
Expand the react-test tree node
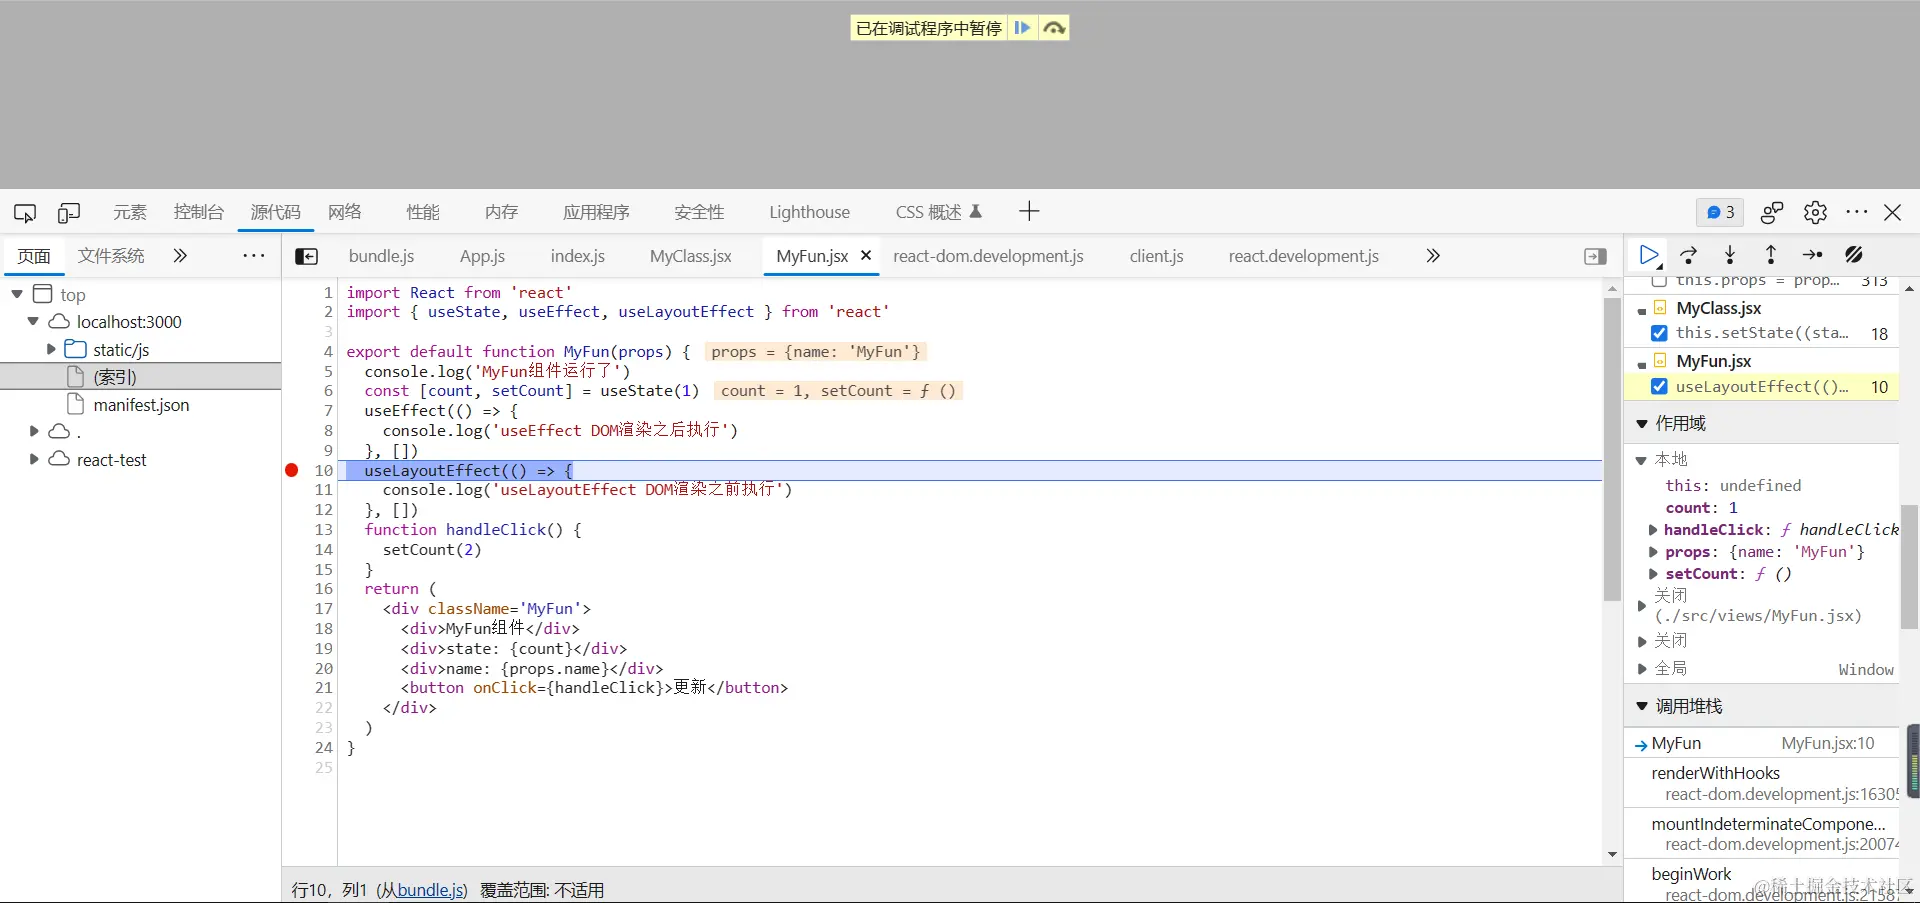[34, 459]
